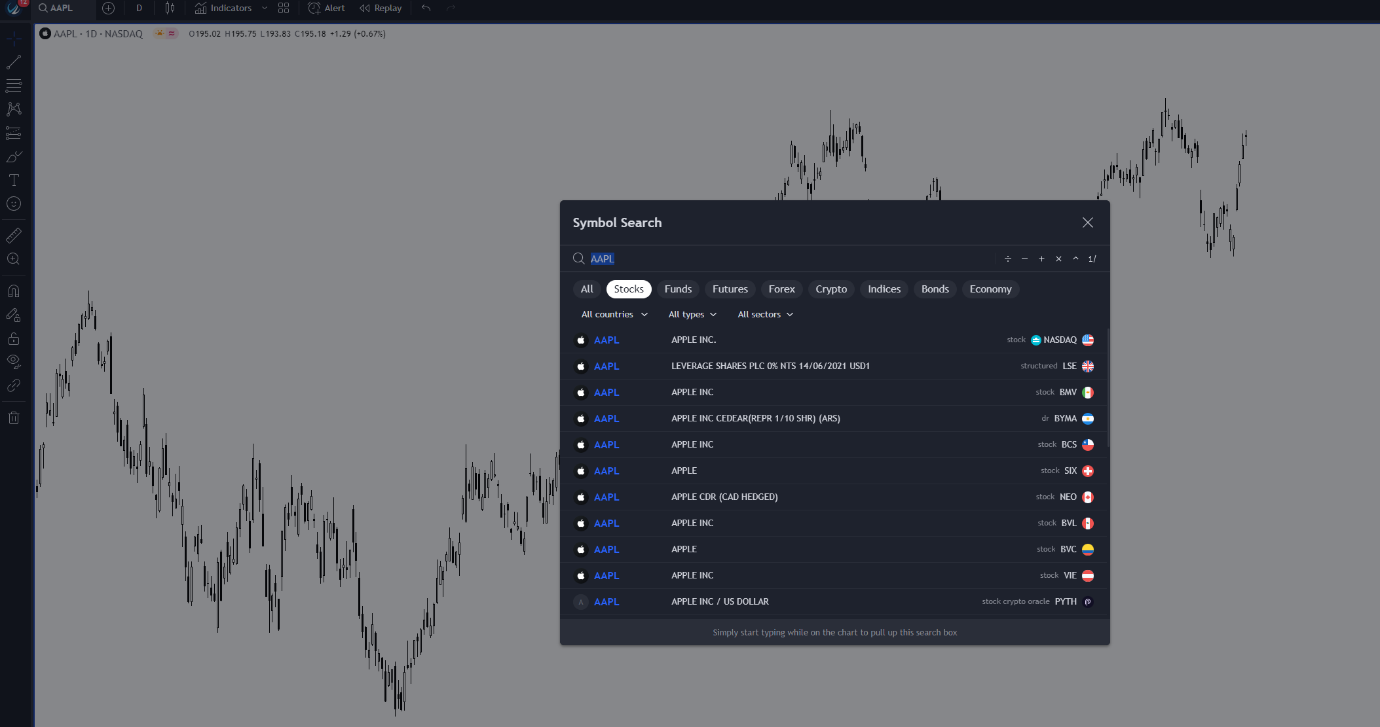Switch to the Forex category tab

click(782, 289)
